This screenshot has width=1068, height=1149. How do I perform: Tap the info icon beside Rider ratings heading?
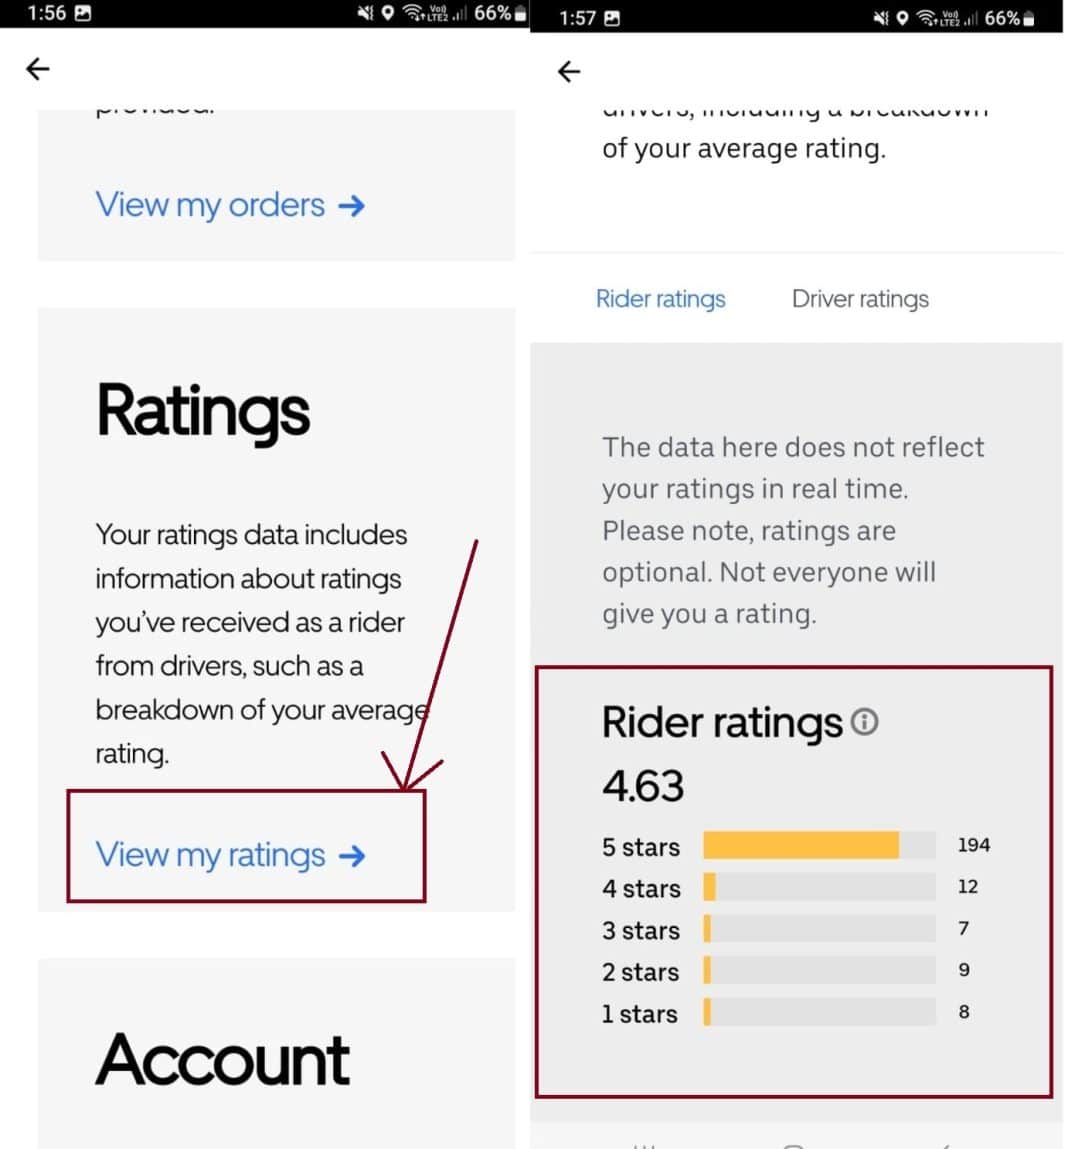coord(865,721)
